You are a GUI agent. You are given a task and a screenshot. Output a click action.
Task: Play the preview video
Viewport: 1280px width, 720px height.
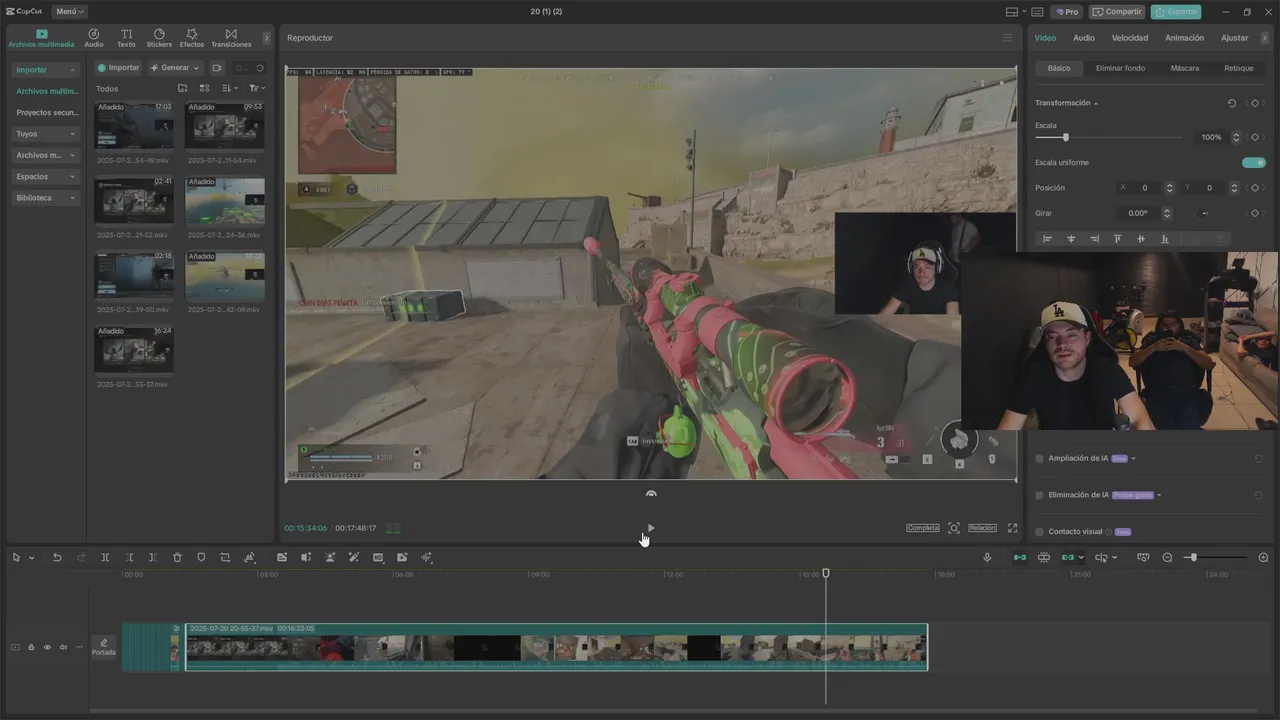click(651, 528)
